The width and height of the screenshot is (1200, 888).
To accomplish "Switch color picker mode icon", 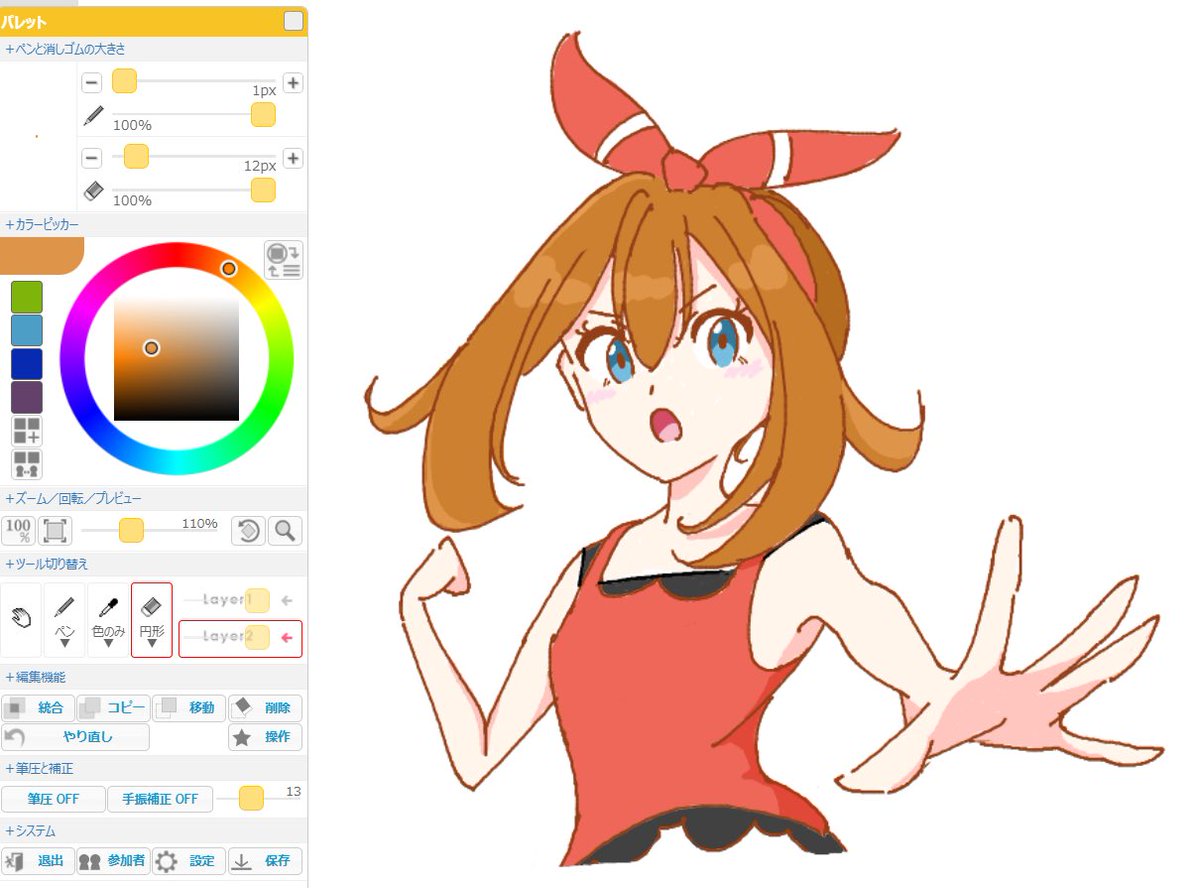I will (284, 260).
